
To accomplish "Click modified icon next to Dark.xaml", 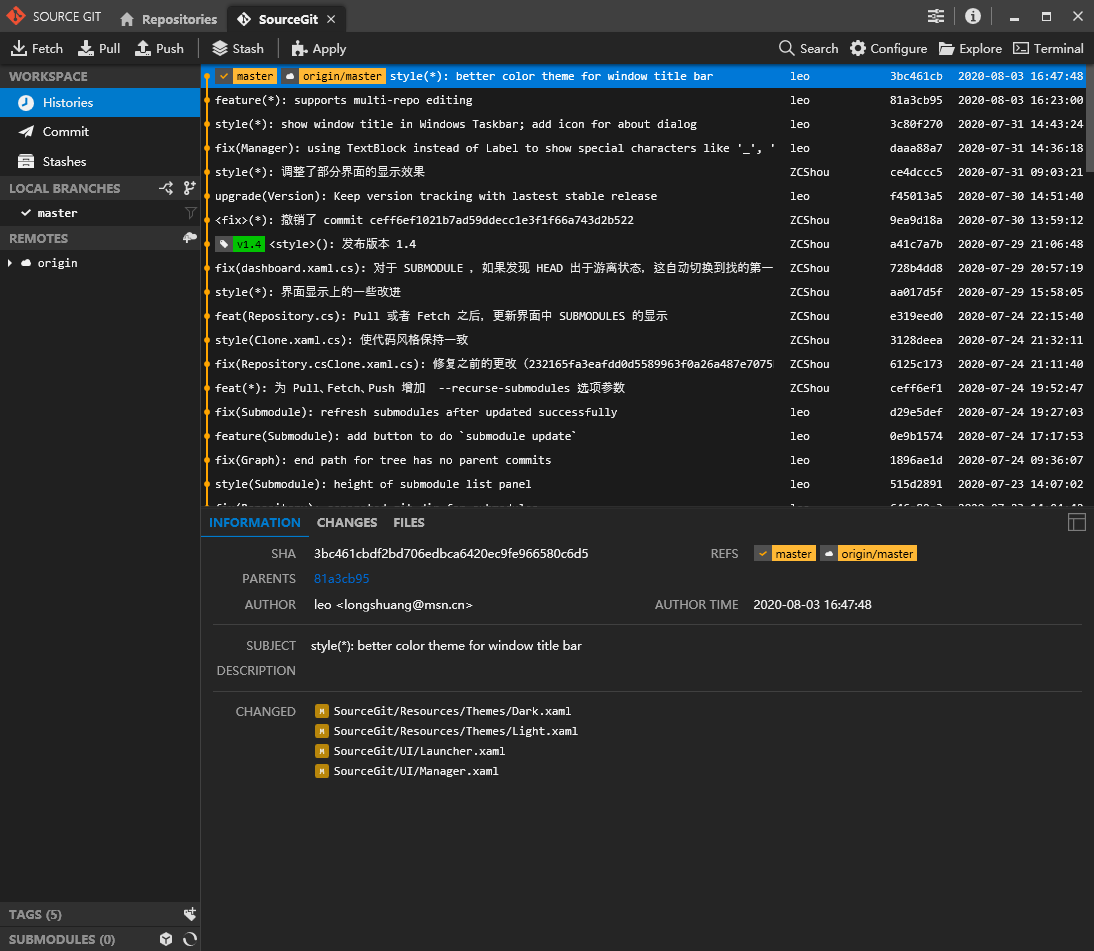I will pyautogui.click(x=322, y=711).
